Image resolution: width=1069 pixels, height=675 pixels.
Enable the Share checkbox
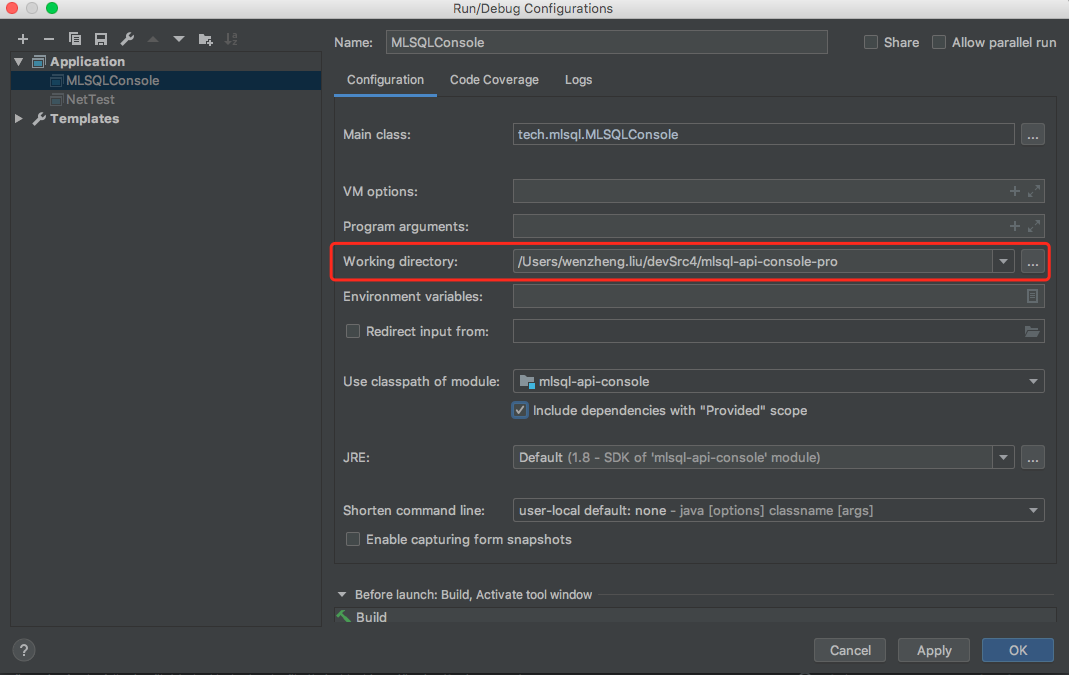click(x=871, y=42)
